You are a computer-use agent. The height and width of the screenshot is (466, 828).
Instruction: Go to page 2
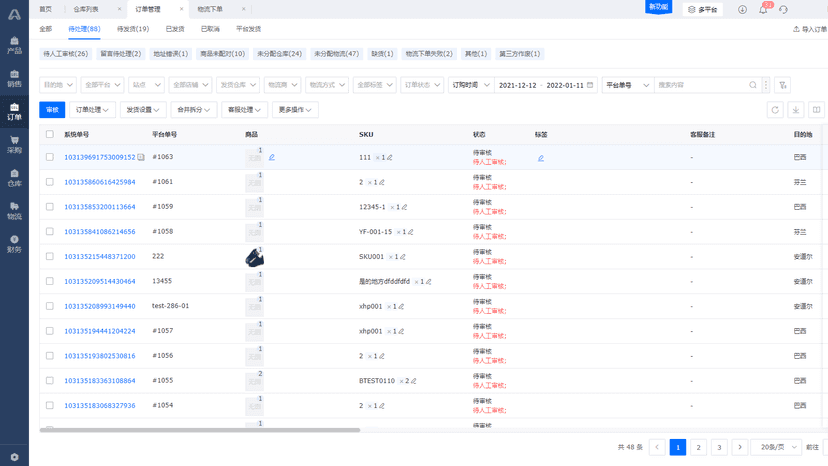click(x=698, y=448)
